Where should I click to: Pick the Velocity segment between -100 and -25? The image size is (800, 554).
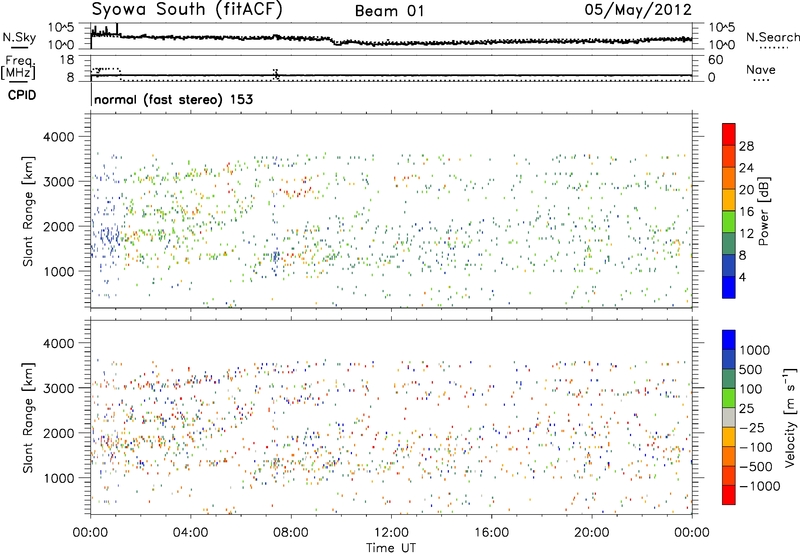pyautogui.click(x=729, y=437)
